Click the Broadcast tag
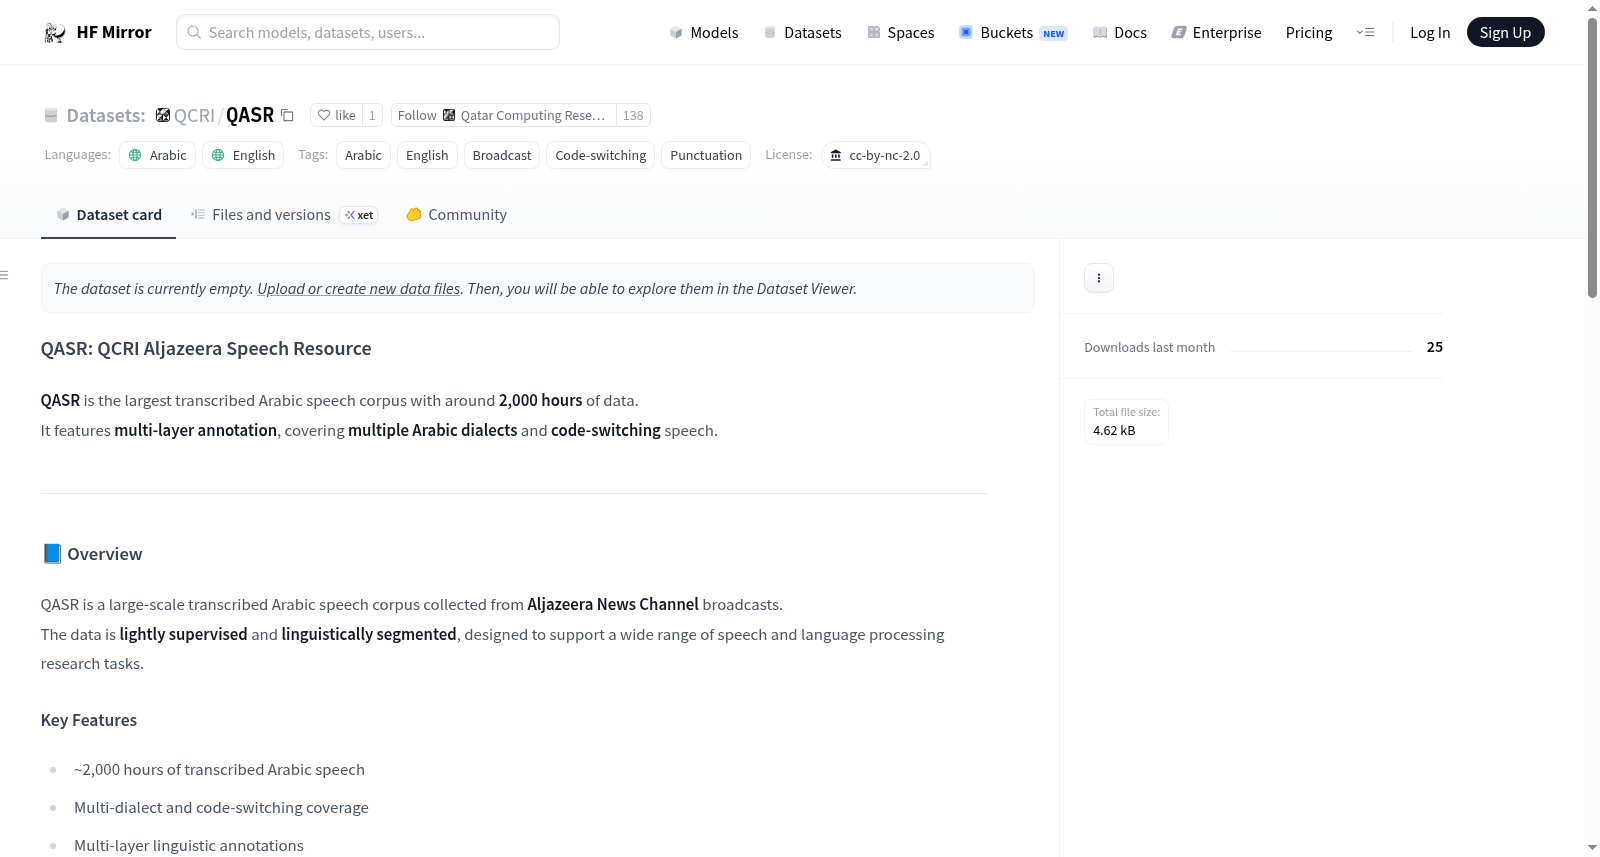 tap(502, 155)
